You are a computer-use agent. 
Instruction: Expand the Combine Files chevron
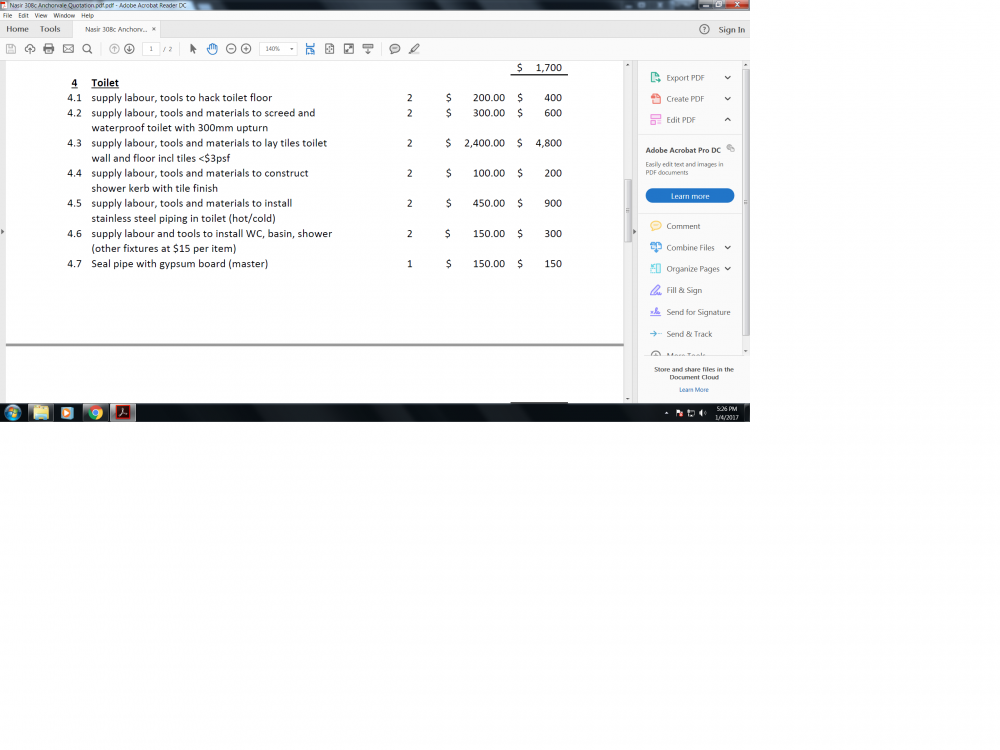click(x=728, y=247)
